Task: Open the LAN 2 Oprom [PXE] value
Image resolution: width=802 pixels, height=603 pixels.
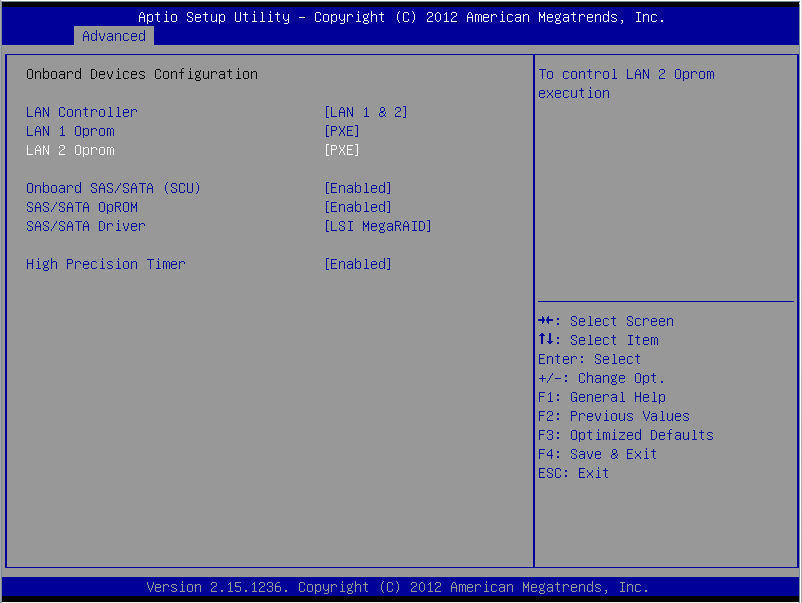Action: pos(342,150)
